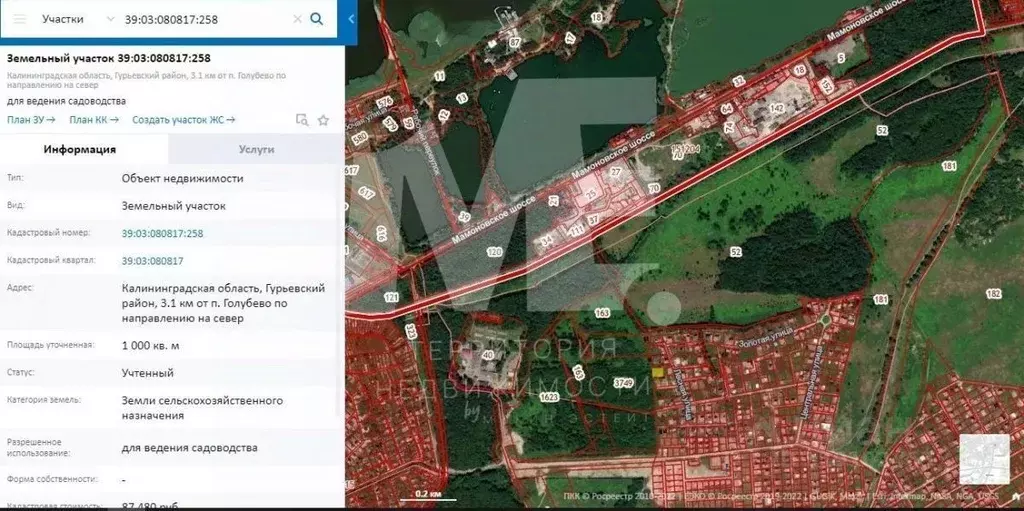Click the cadastral number search field
Viewport: 1024px width, 511px height.
[x=206, y=19]
